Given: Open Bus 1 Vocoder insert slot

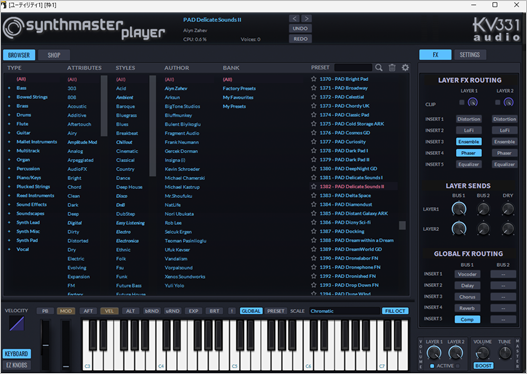Looking at the screenshot, I should click(467, 274).
